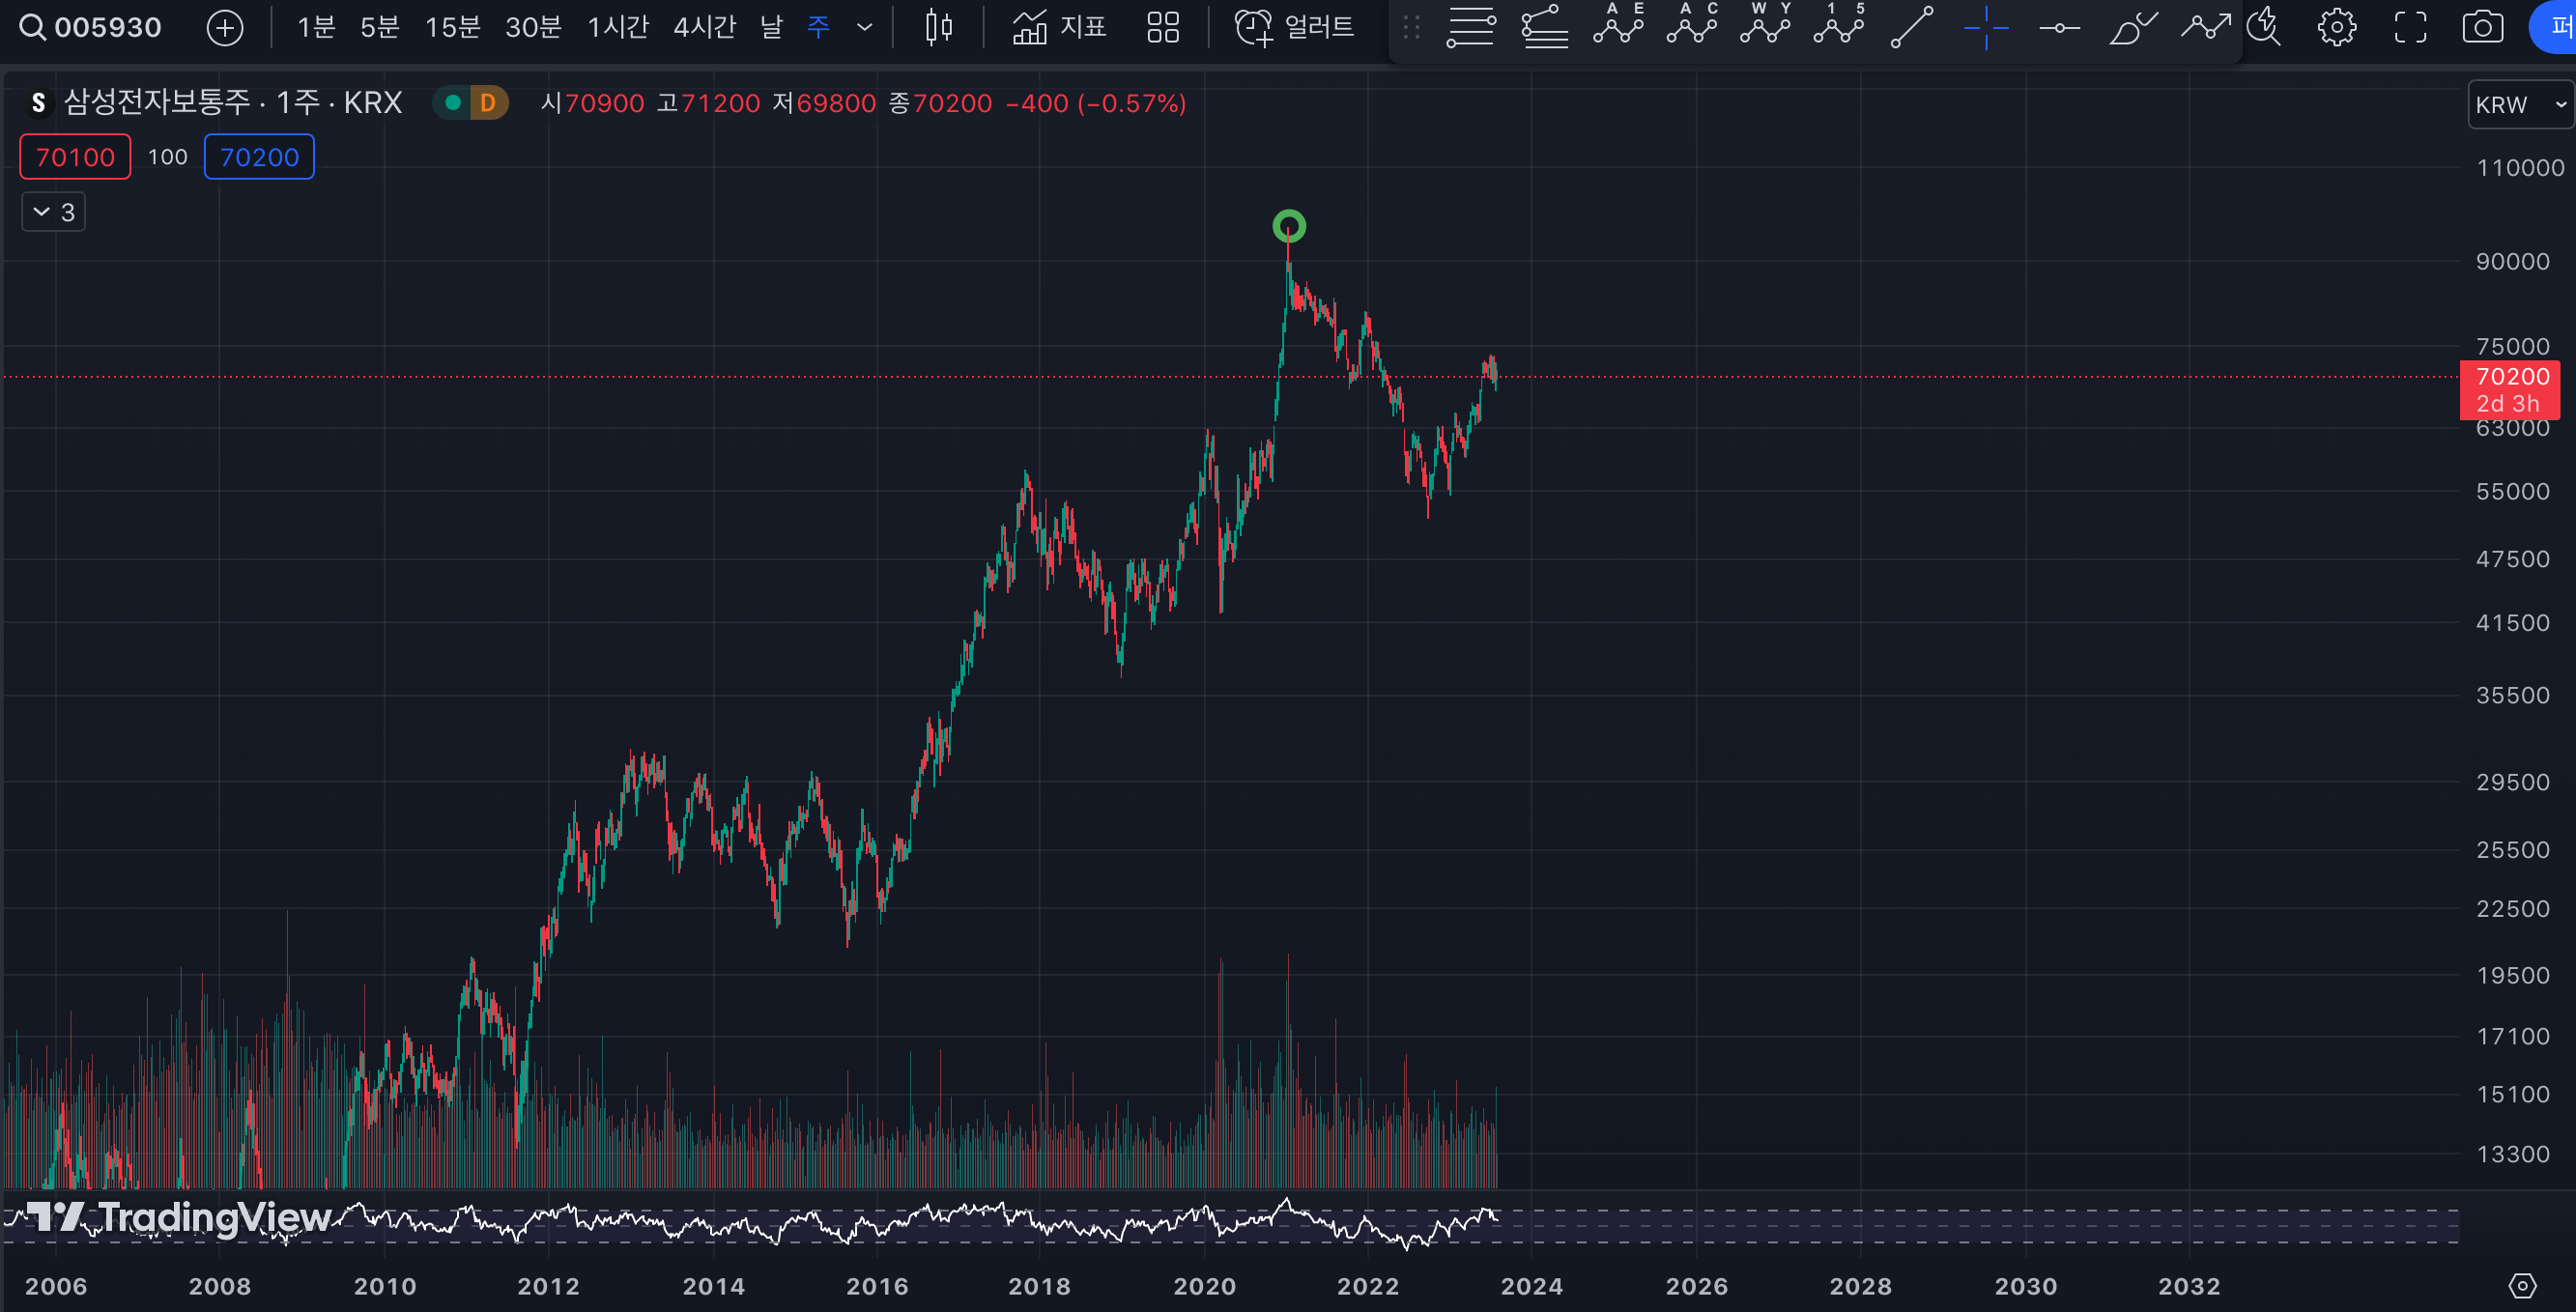Select the arrow path drawing tool
Viewport: 2576px width, 1312px height.
(x=2206, y=27)
